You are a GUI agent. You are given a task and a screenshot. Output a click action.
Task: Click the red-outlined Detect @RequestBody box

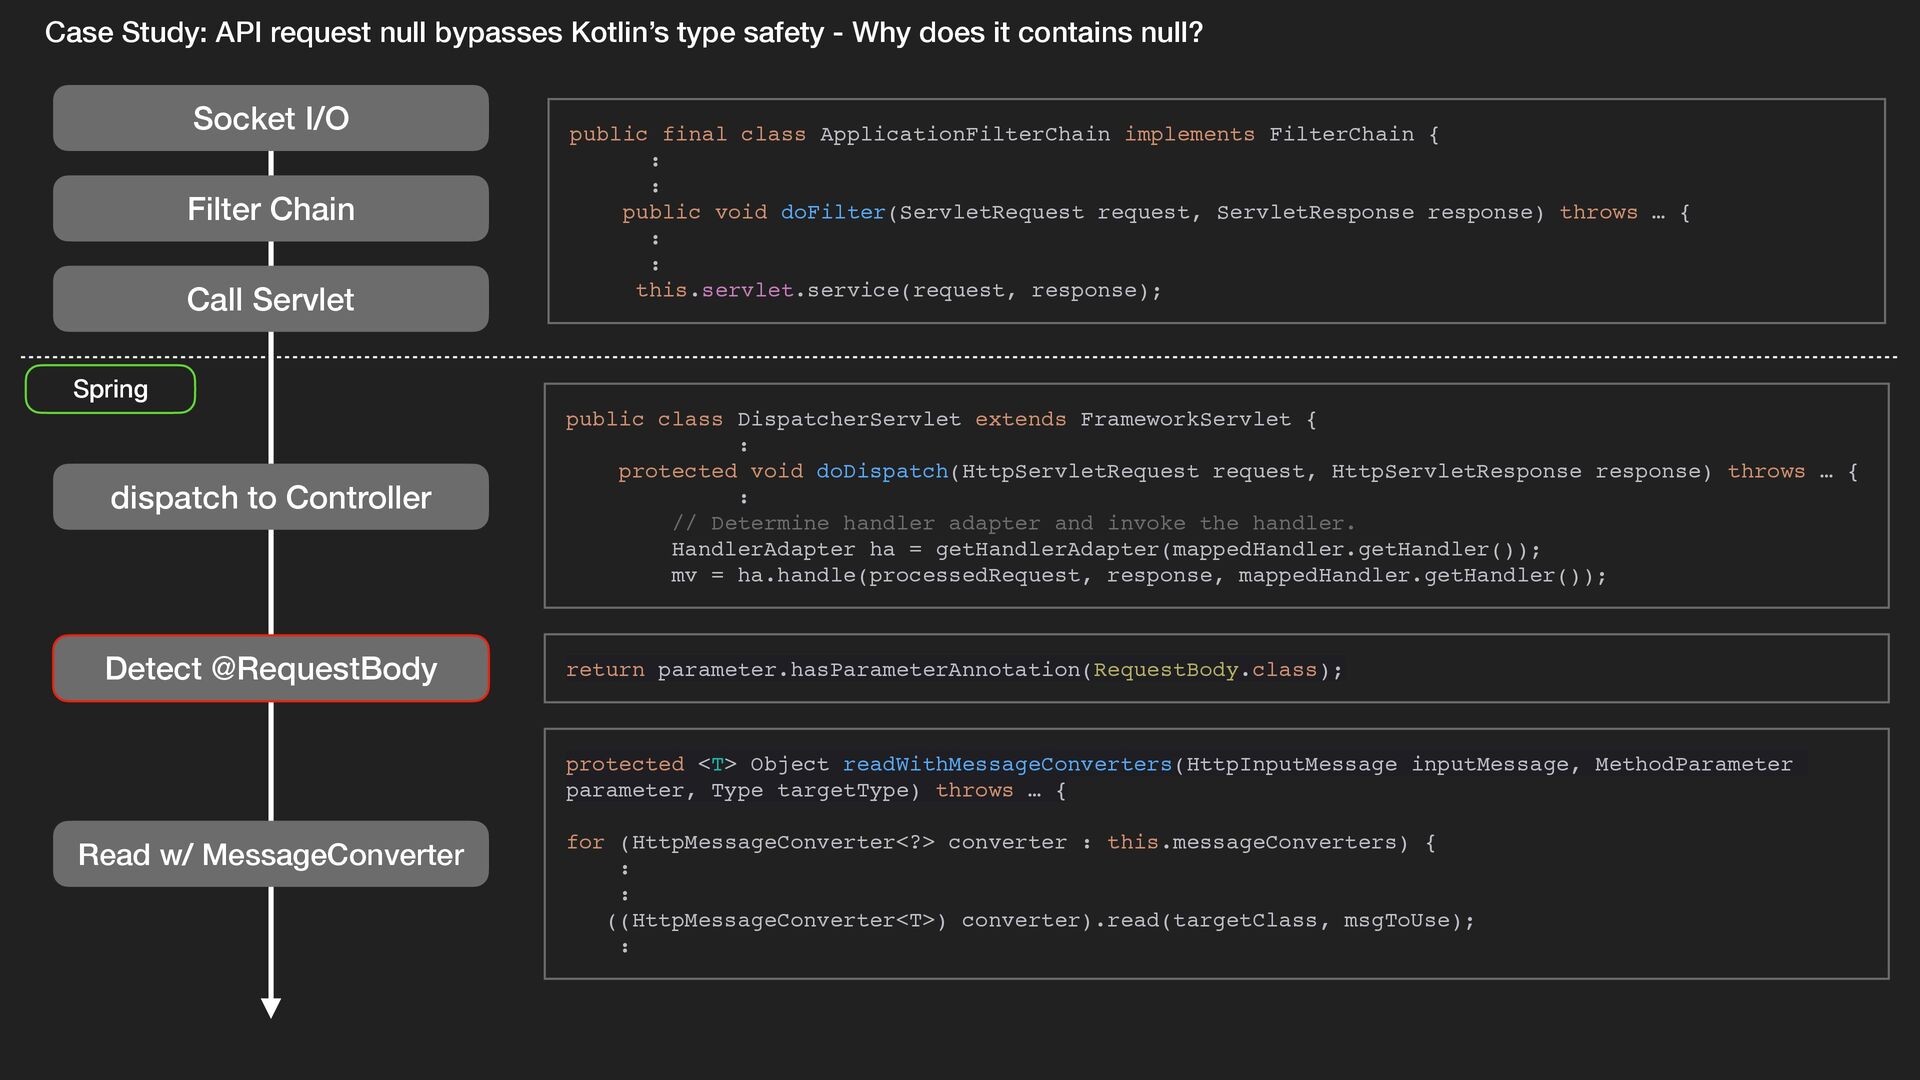pyautogui.click(x=270, y=668)
